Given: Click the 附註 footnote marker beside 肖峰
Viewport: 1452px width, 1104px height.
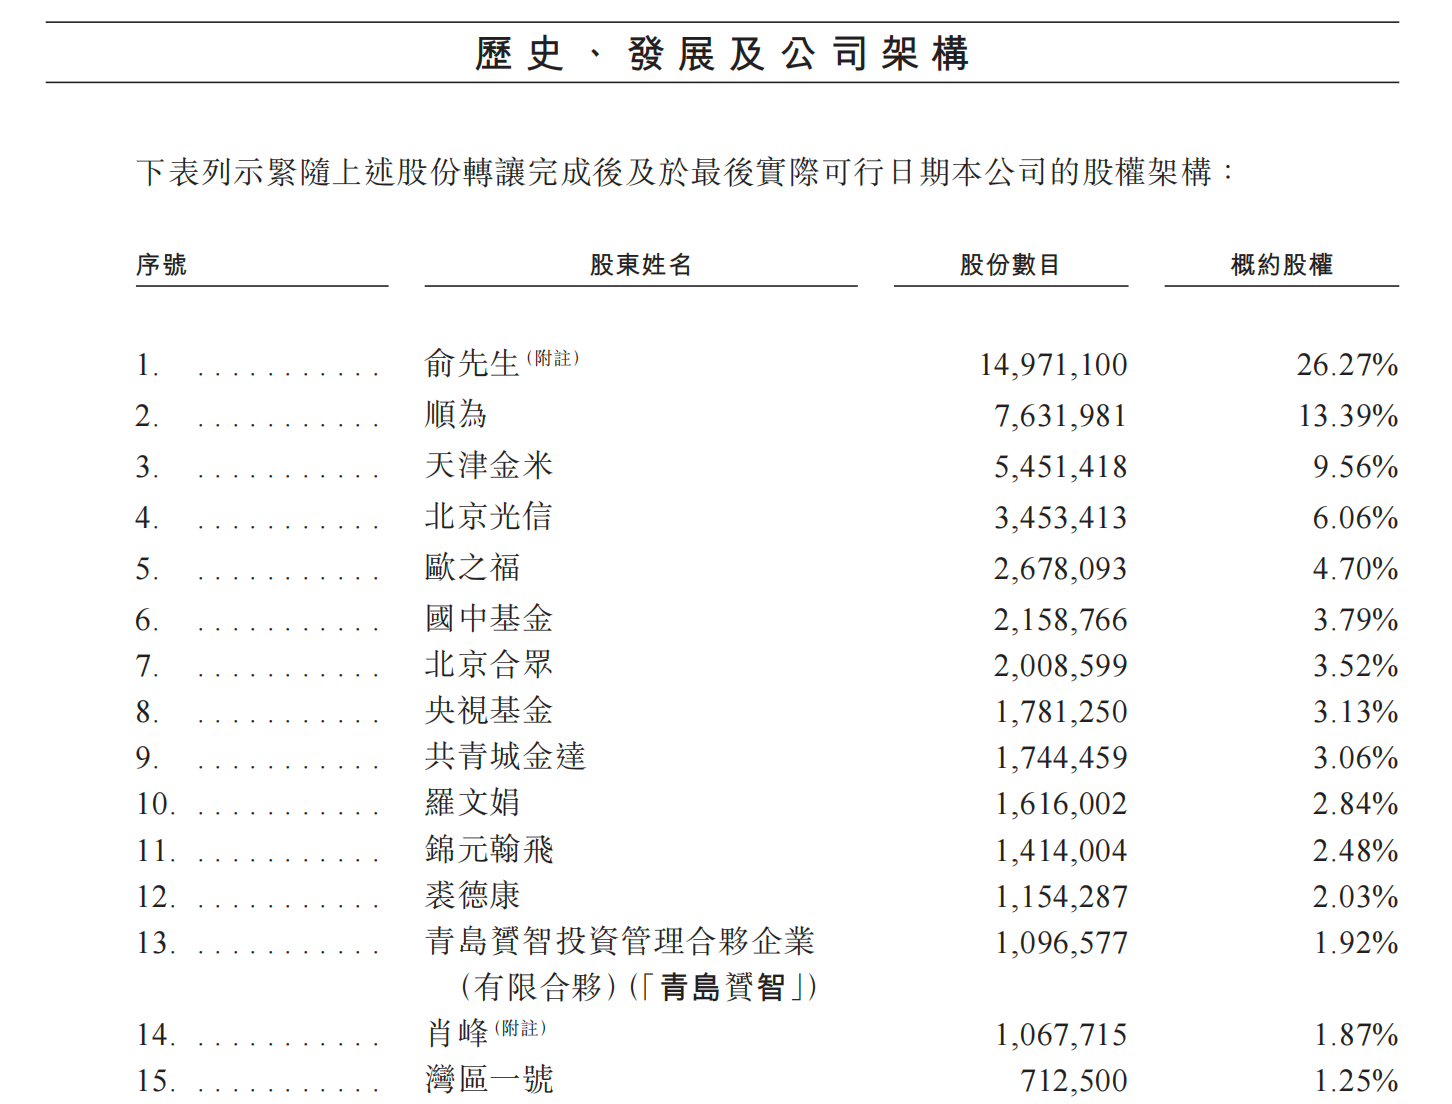Looking at the screenshot, I should point(520,1028).
